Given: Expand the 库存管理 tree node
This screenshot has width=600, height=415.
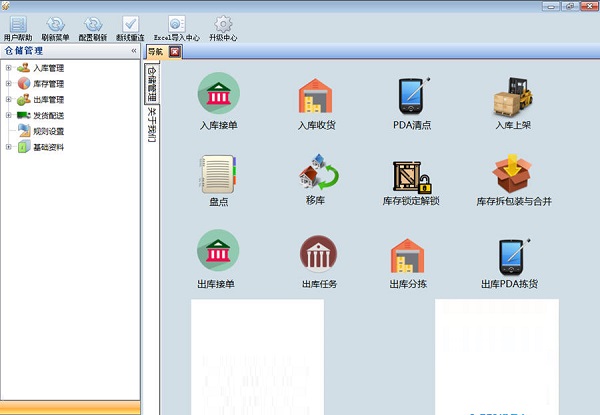Looking at the screenshot, I should point(8,83).
